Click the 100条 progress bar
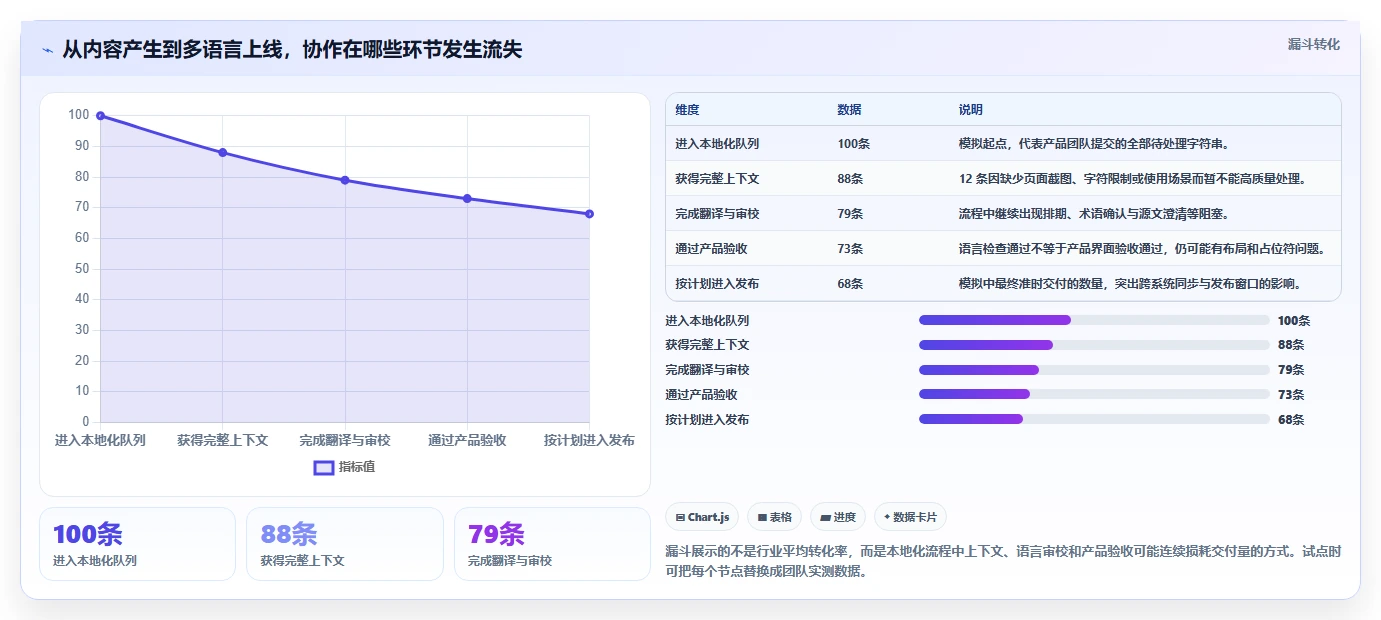Image resolution: width=1381 pixels, height=620 pixels. pos(1094,320)
